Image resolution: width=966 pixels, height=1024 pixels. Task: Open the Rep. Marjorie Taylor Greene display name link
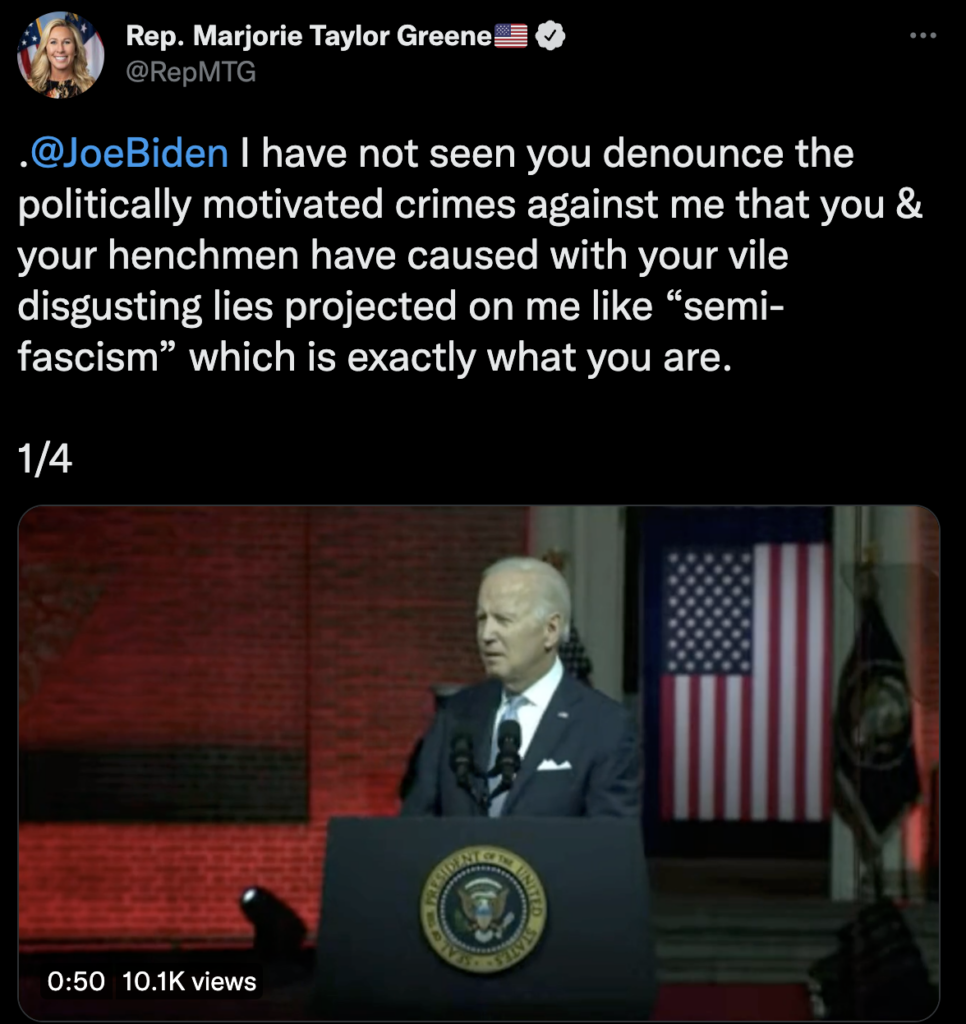309,38
